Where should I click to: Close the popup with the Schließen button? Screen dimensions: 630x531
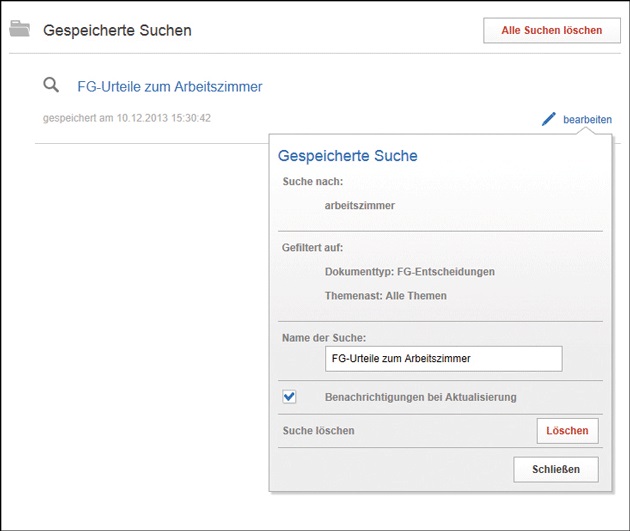(556, 469)
